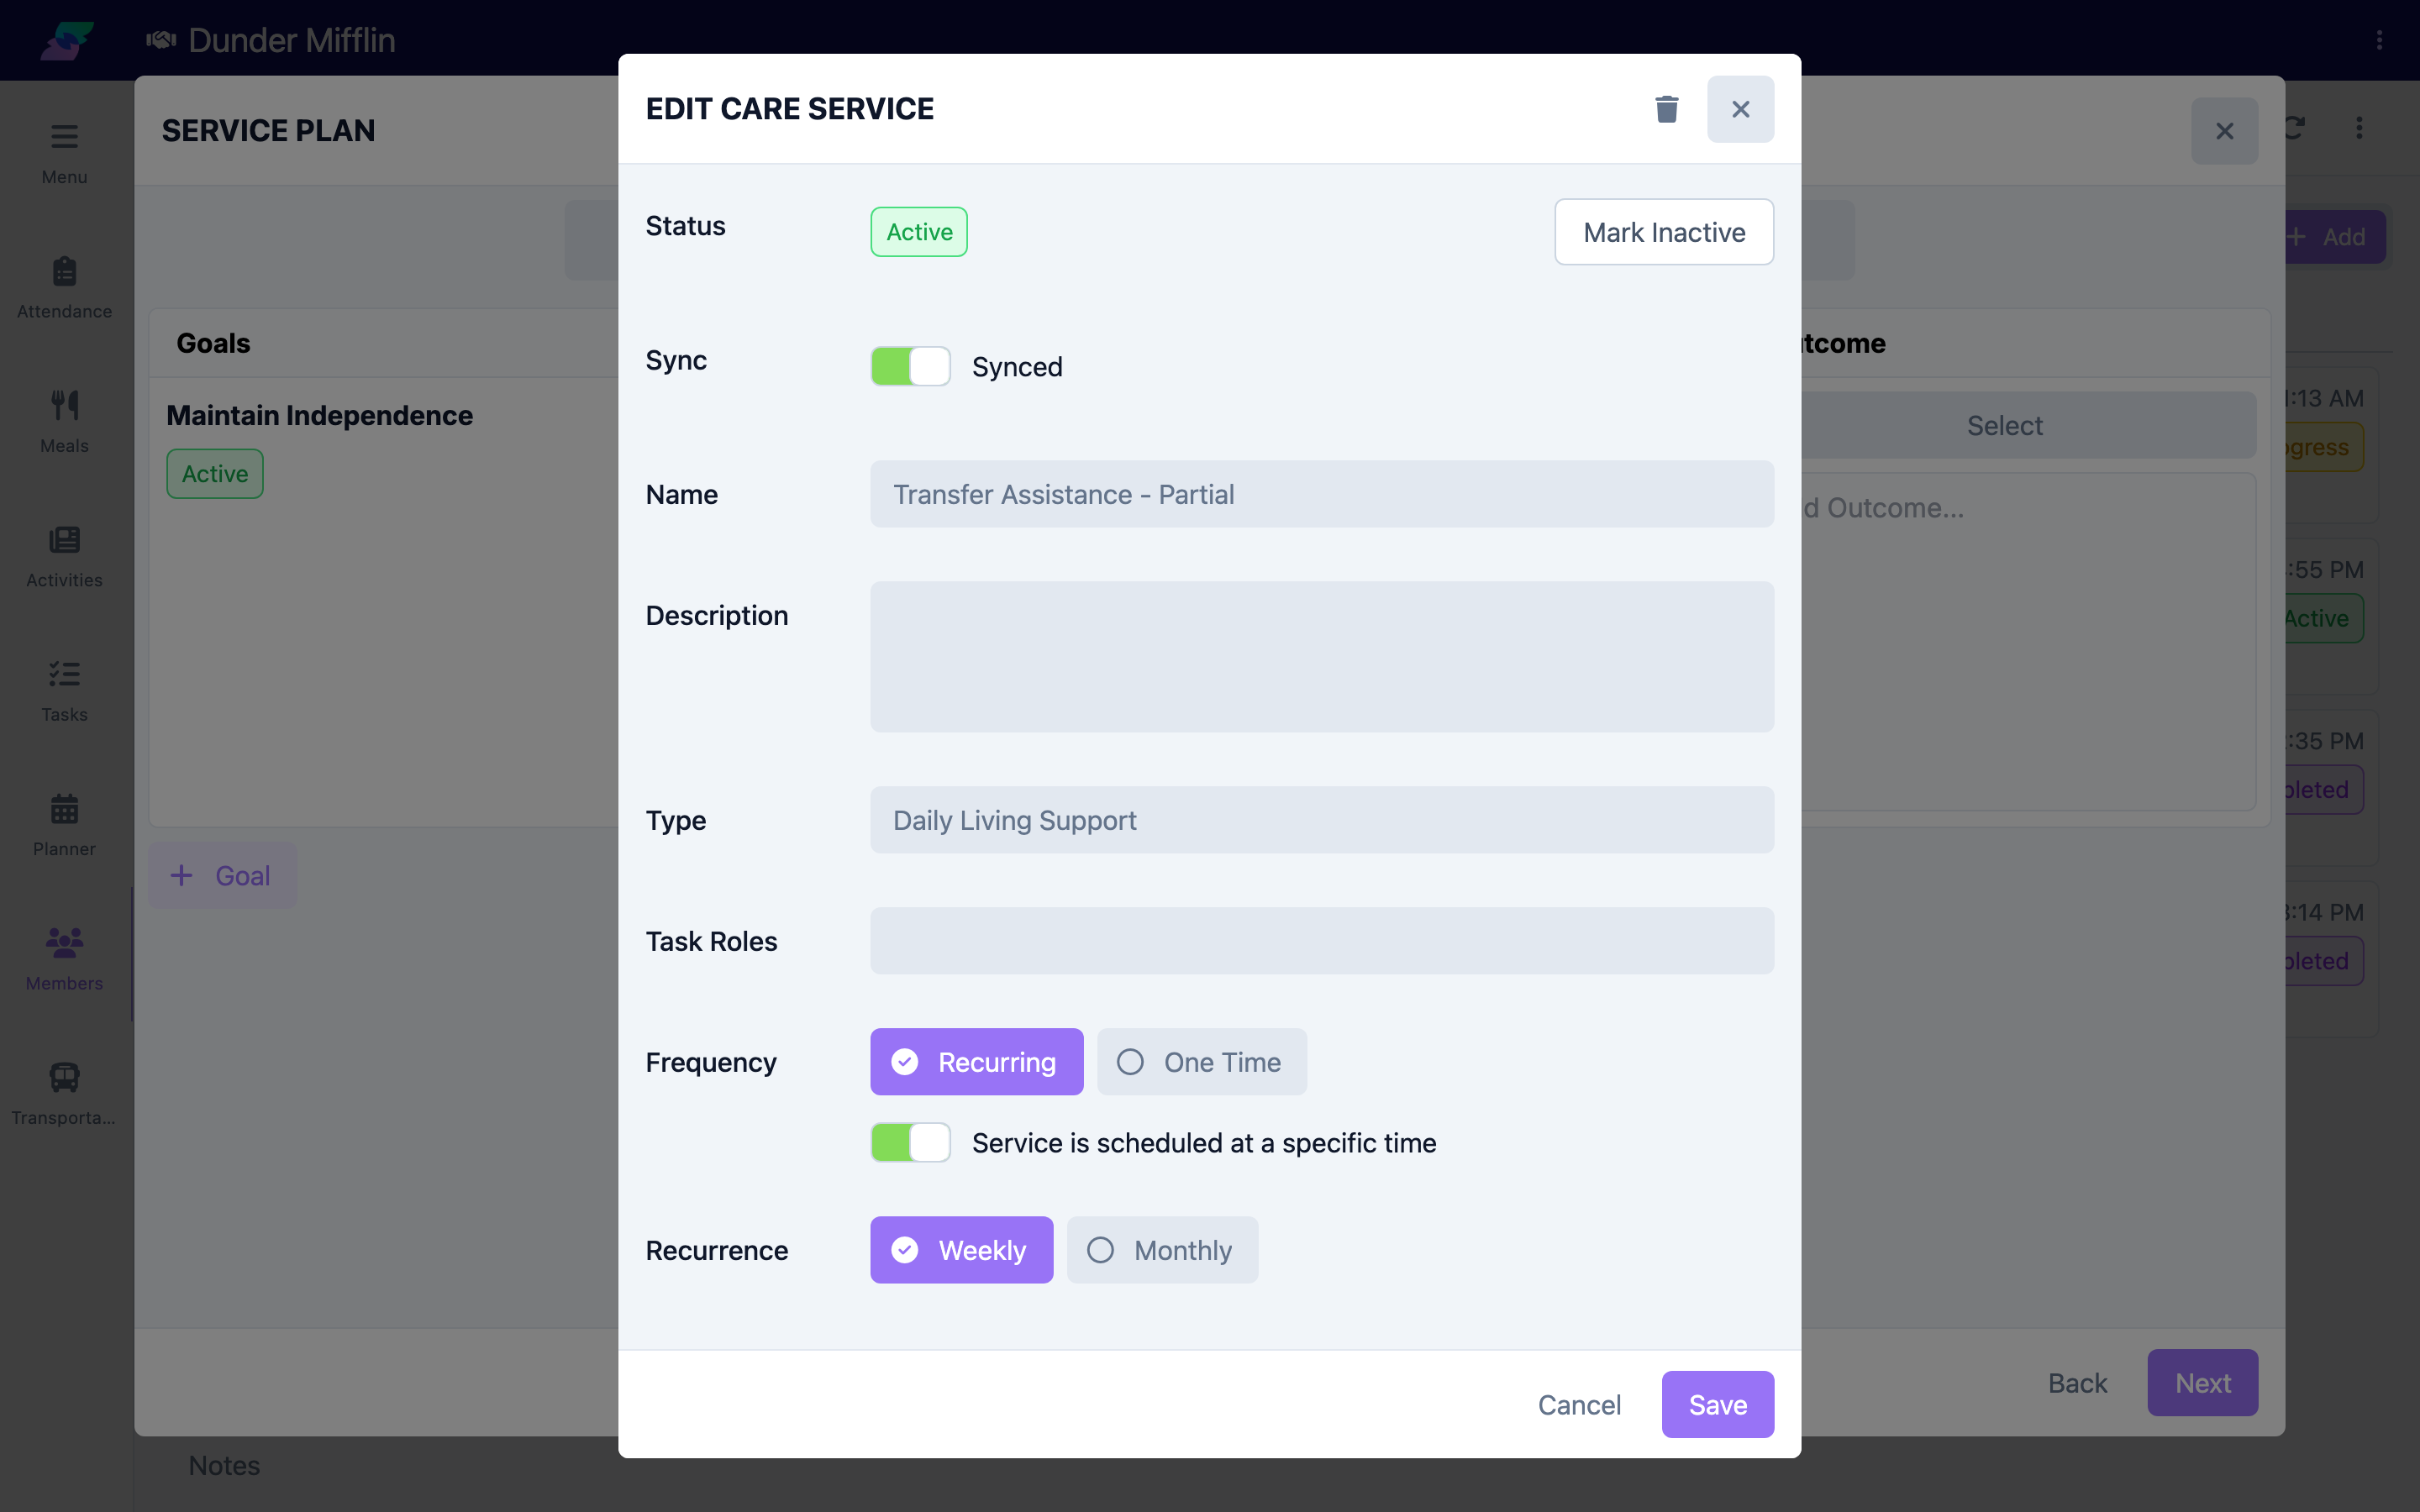Click the Dunder Mifflin title
The image size is (2420, 1512).
click(291, 40)
